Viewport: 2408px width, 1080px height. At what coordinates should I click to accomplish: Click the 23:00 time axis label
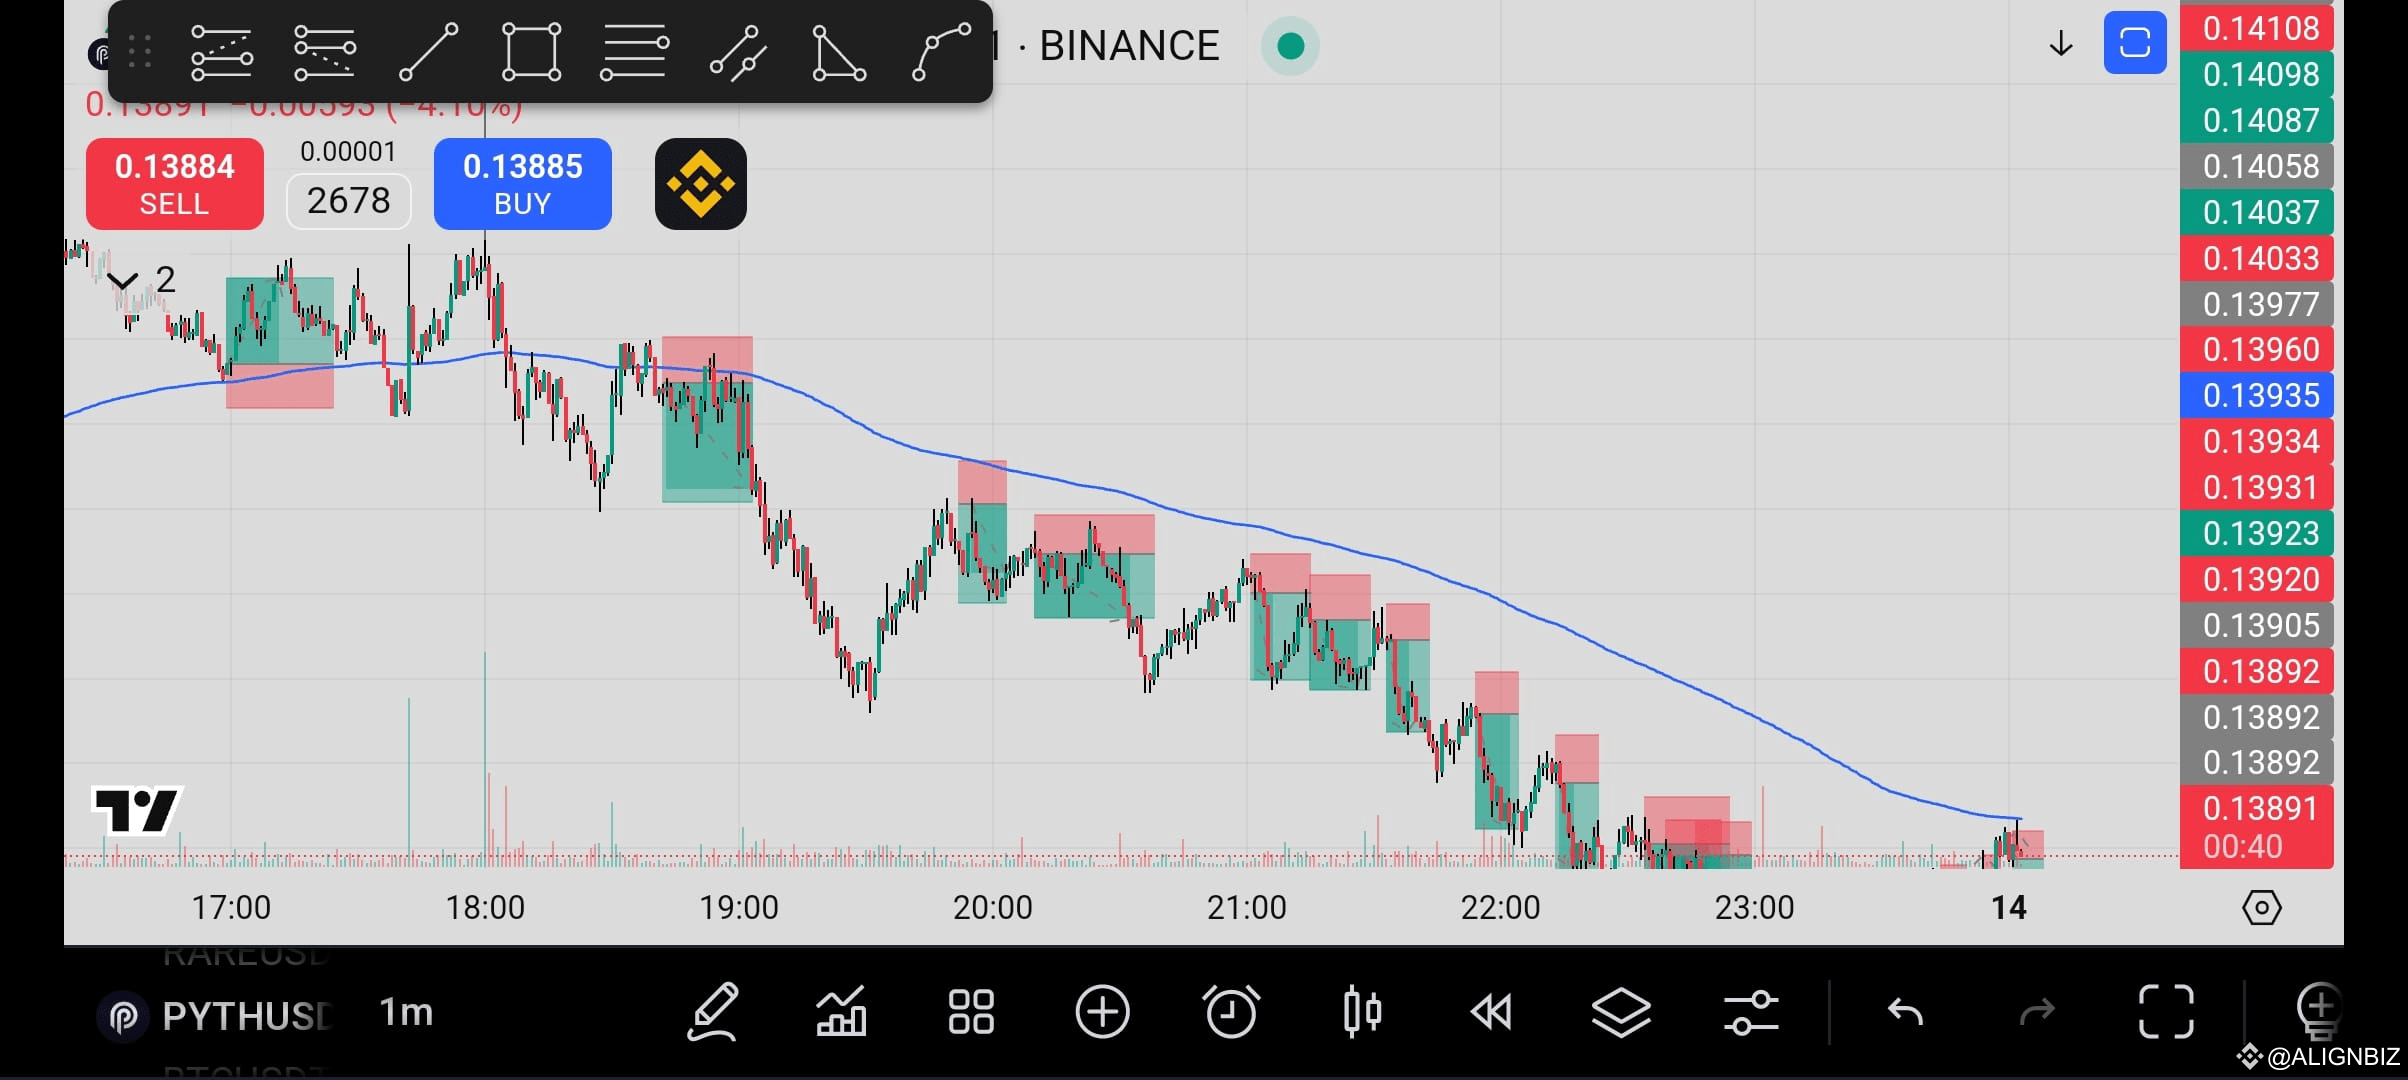(1754, 907)
